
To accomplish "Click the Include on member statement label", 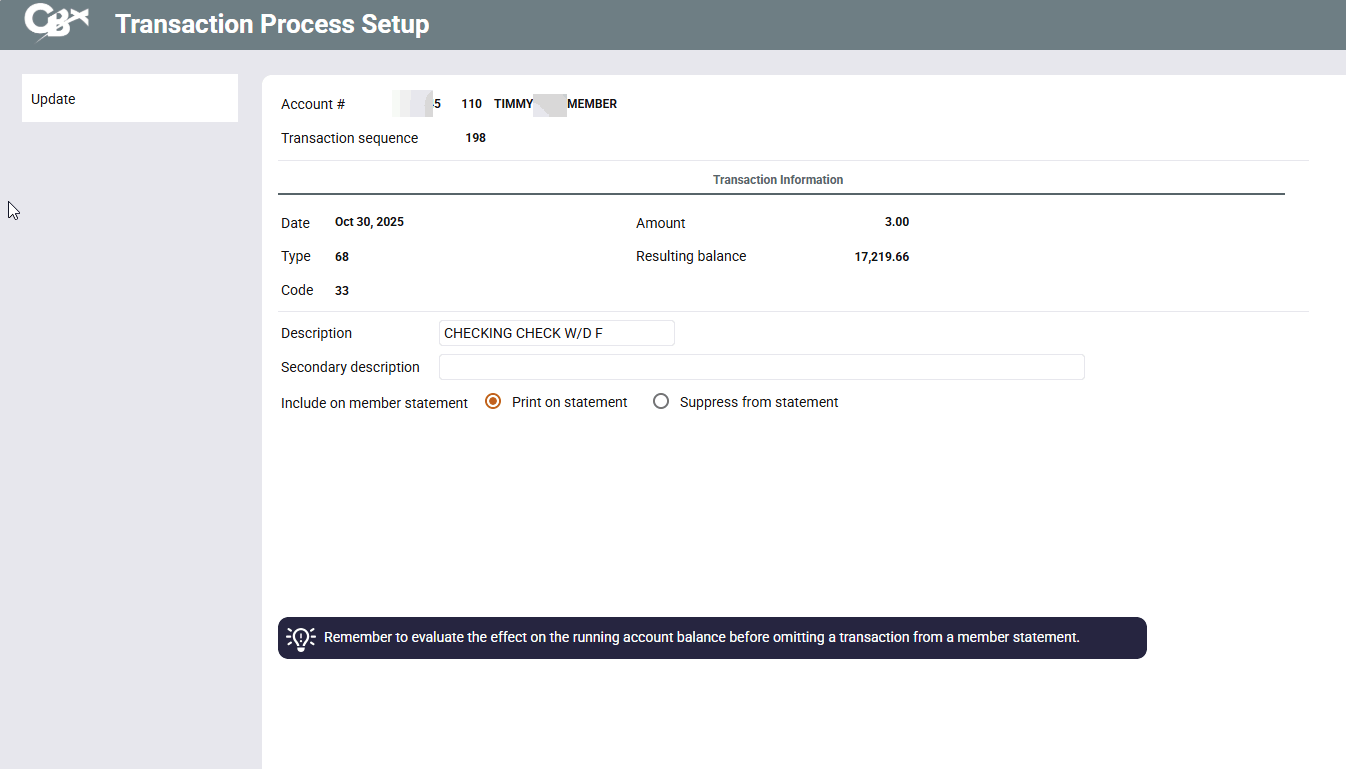I will click(x=374, y=403).
